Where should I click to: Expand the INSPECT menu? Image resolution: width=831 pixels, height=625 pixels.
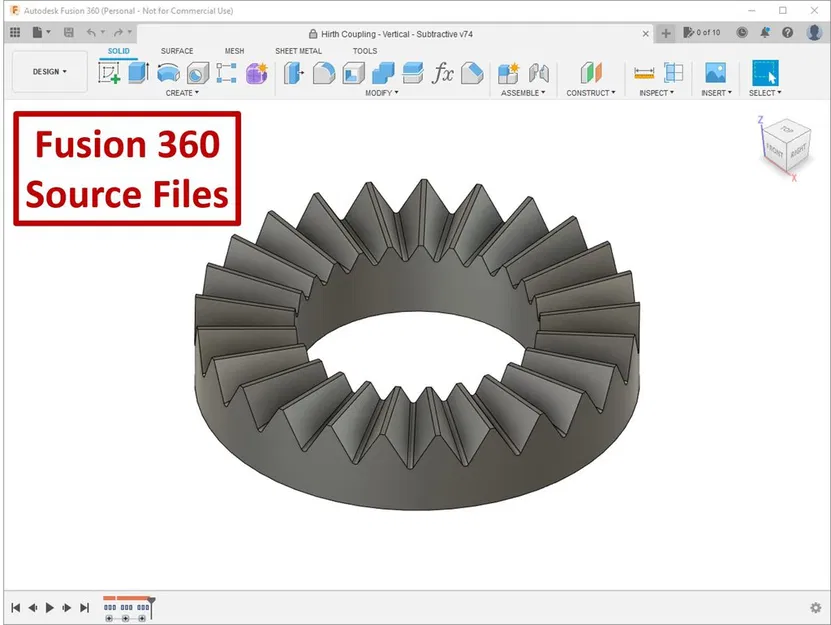point(657,93)
